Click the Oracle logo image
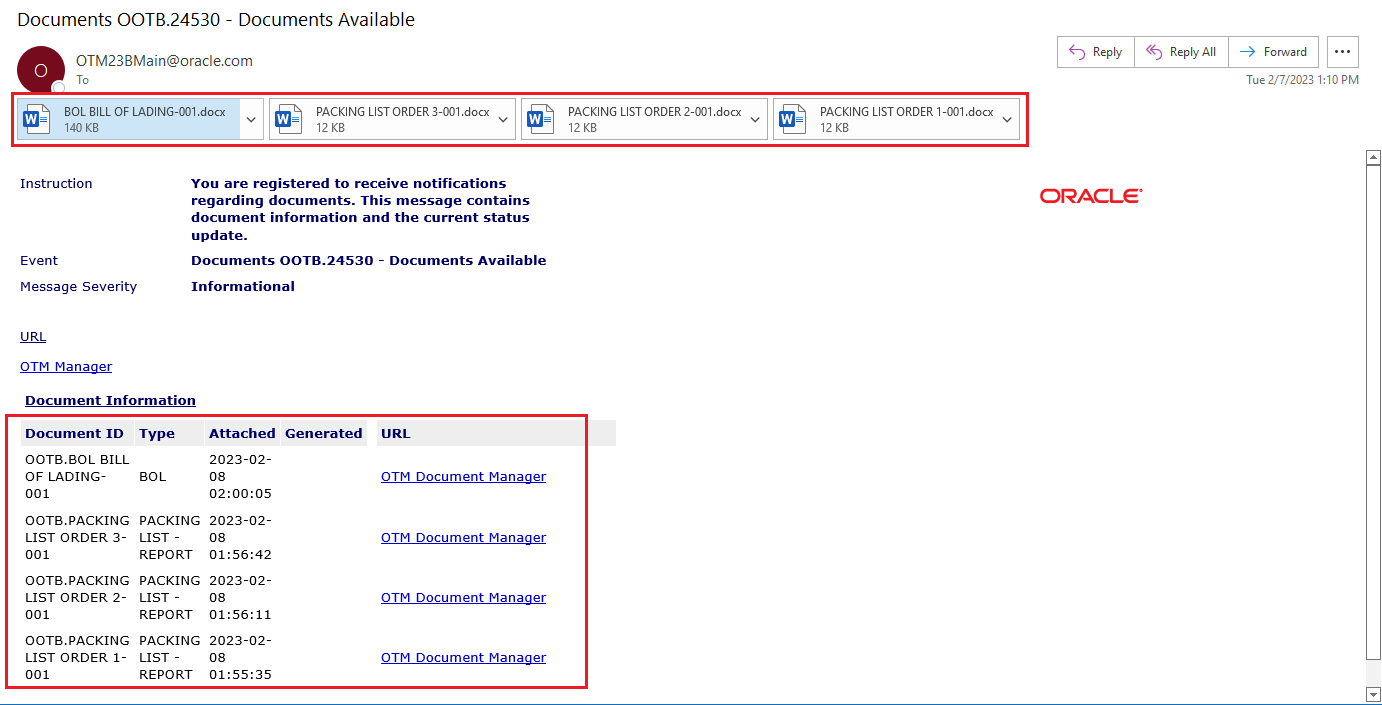Viewport: 1382px width, 705px height. click(1091, 196)
